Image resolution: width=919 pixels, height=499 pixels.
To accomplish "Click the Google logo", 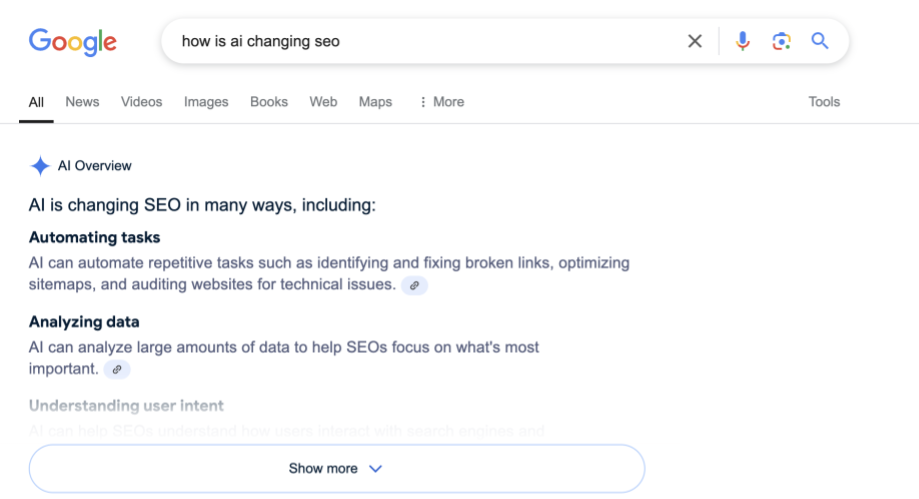I will click(x=72, y=41).
